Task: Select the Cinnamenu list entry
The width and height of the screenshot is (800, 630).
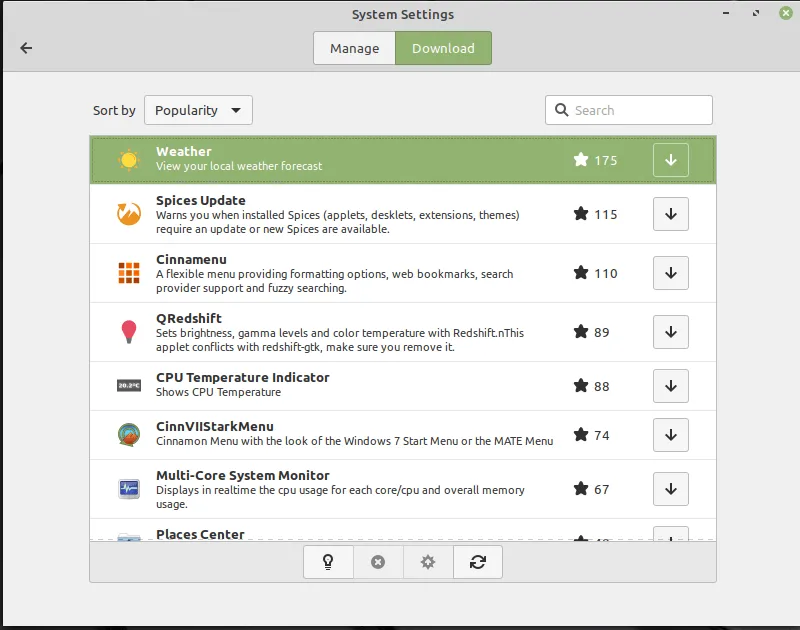Action: point(350,273)
